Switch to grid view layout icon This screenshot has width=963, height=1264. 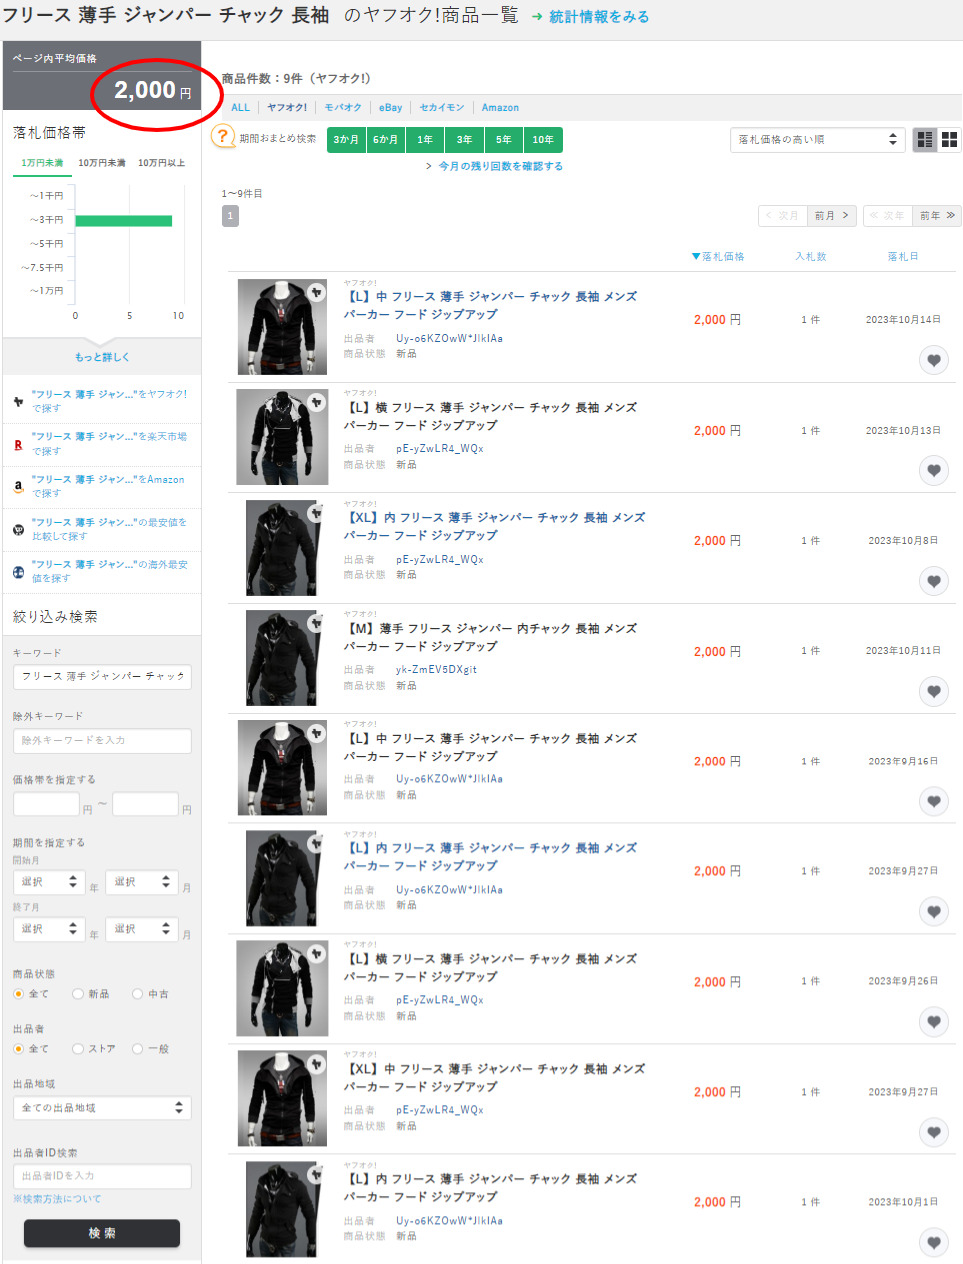click(949, 140)
